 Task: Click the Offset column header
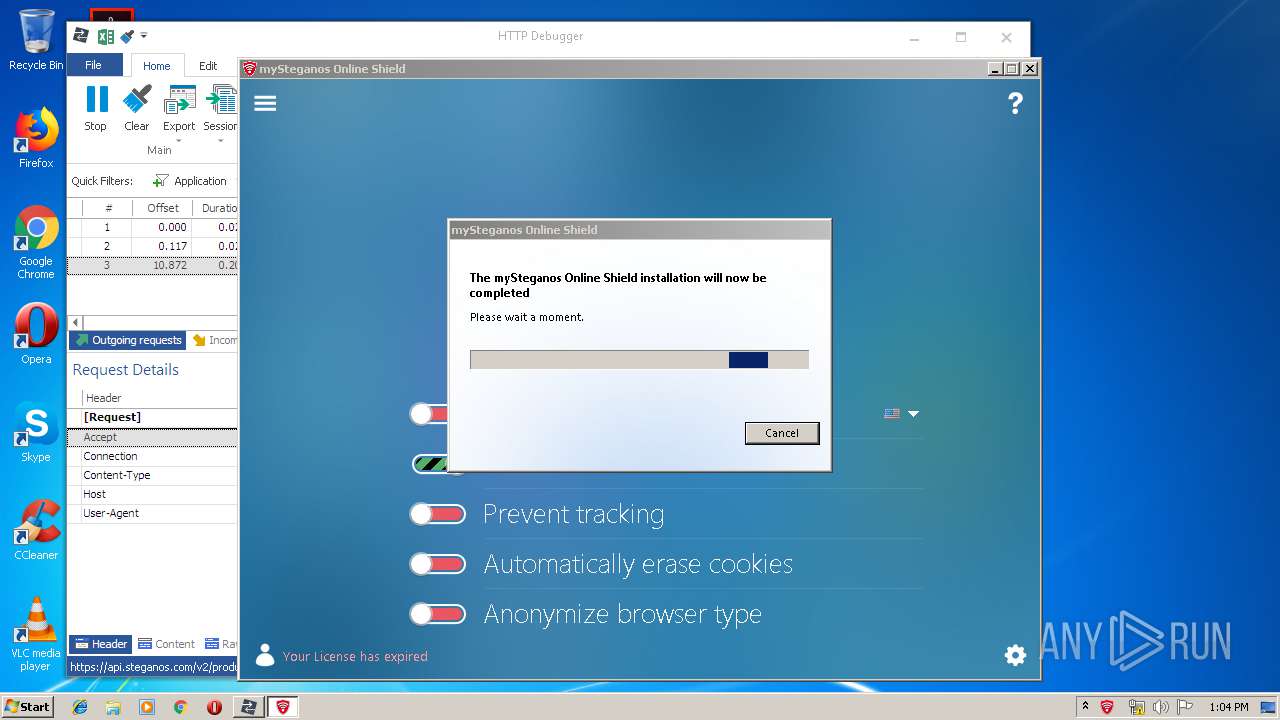[163, 208]
